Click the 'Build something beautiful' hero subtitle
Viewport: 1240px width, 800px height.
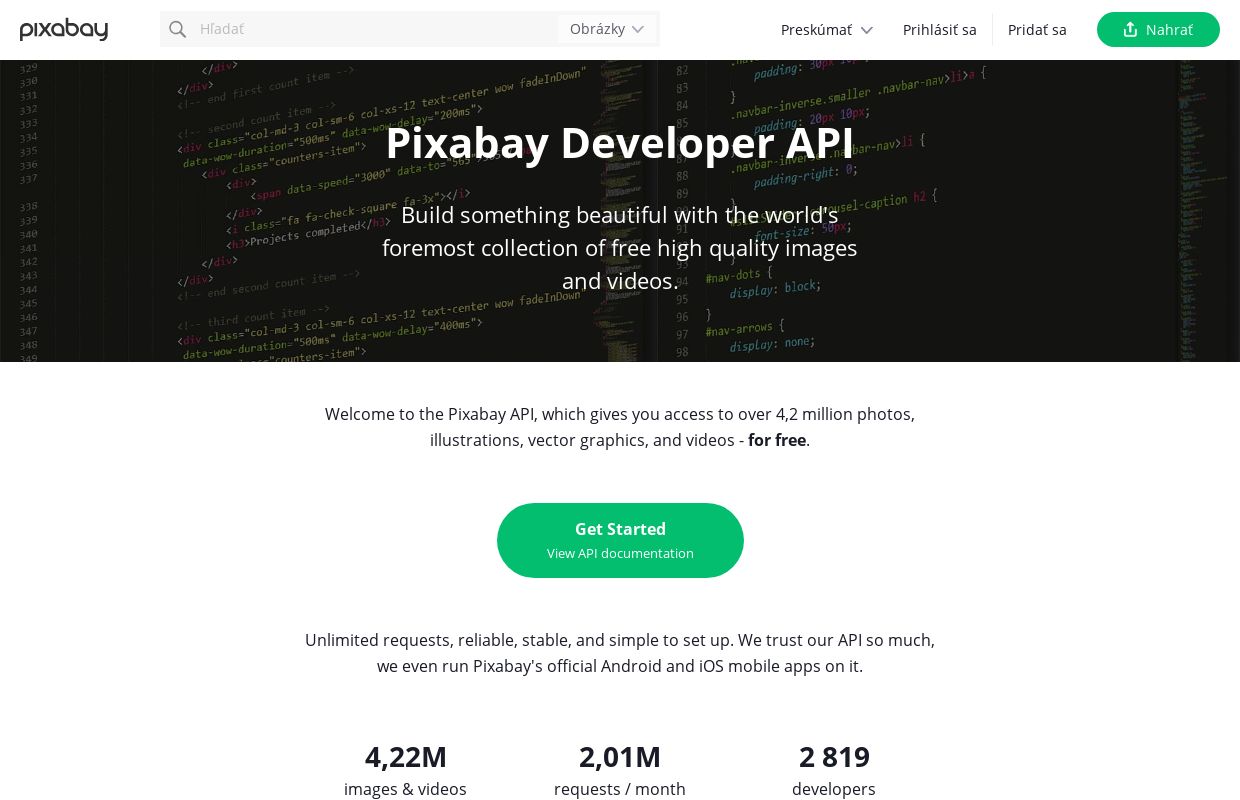620,248
